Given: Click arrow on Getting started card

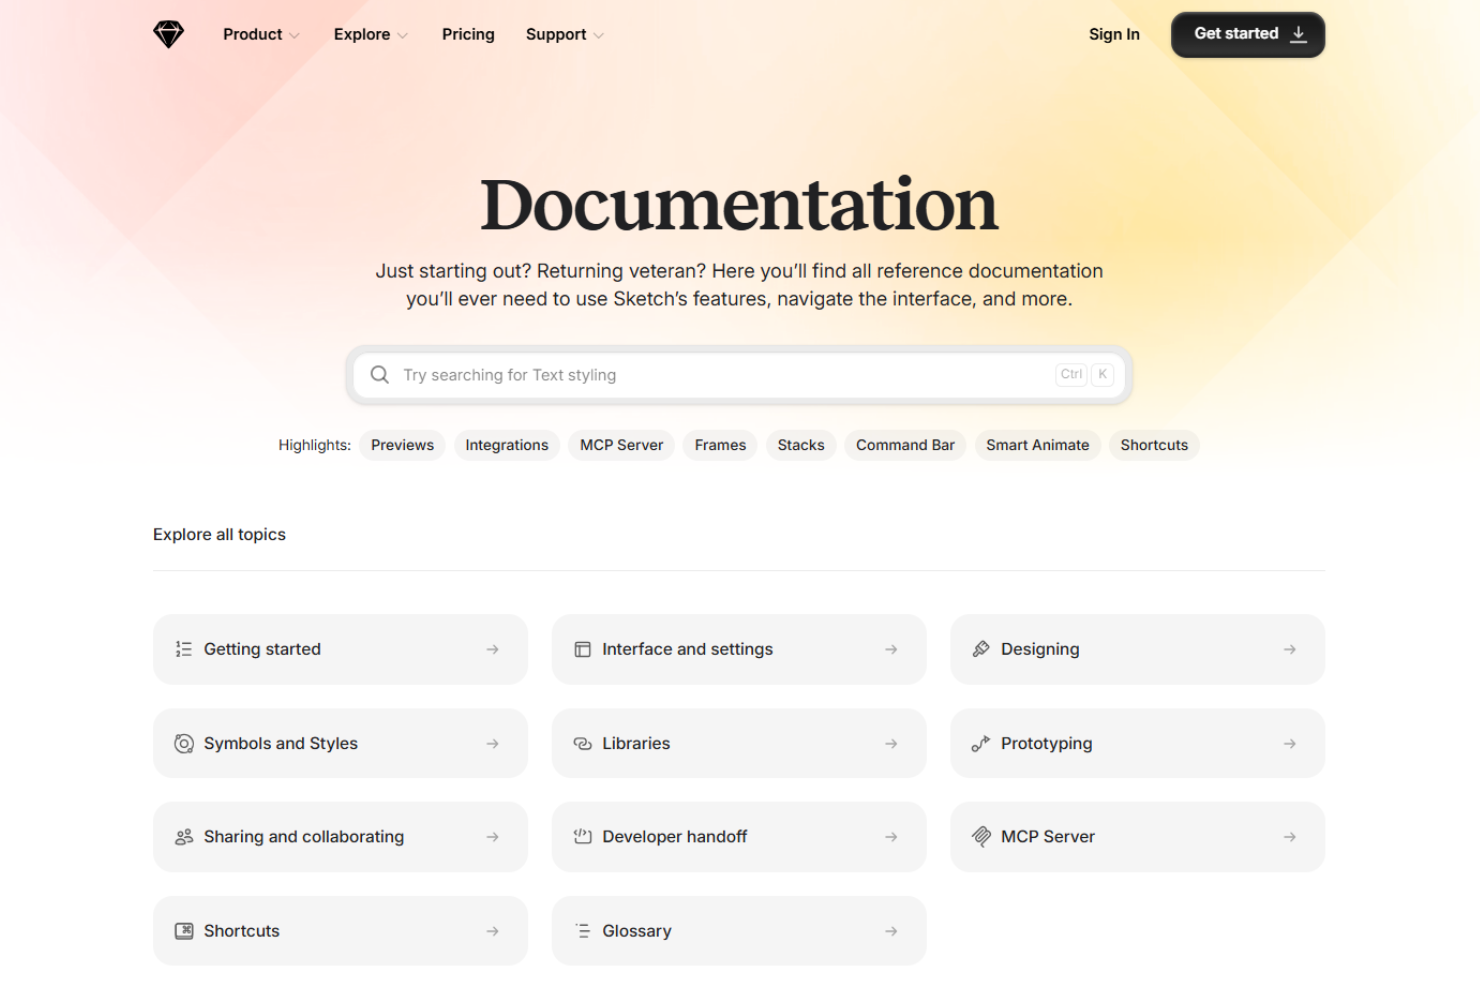Looking at the screenshot, I should (493, 649).
